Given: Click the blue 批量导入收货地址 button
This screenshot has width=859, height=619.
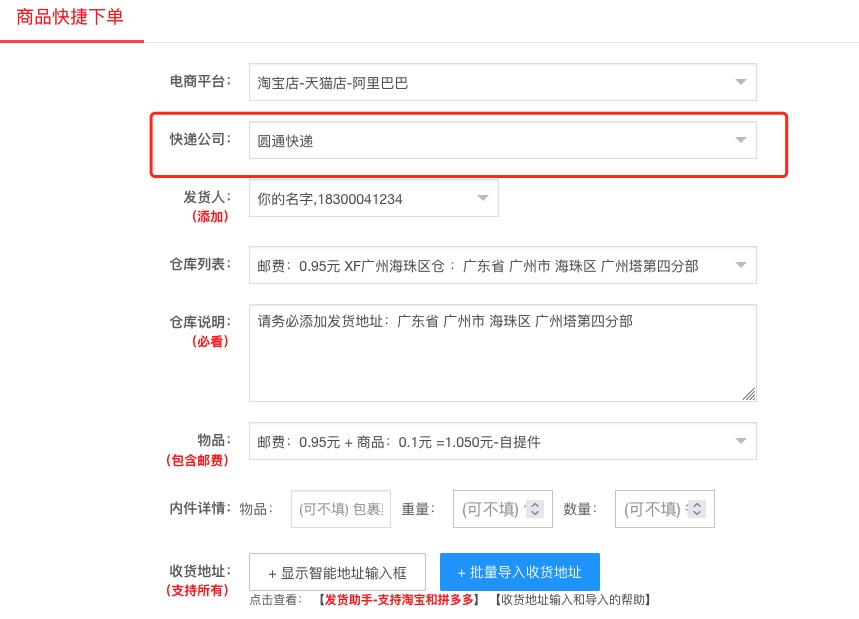Looking at the screenshot, I should coord(519,572).
